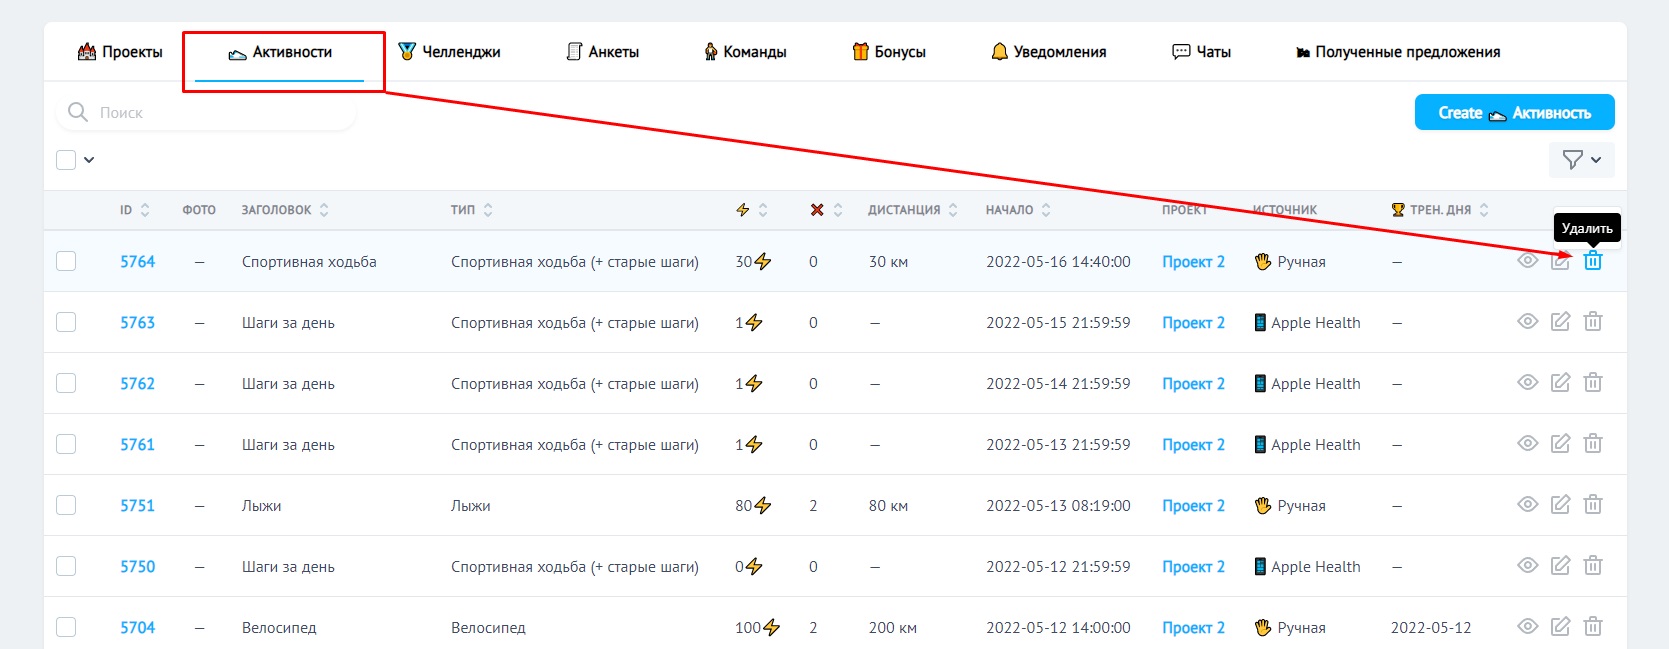The width and height of the screenshot is (1669, 649).
Task: Delete activity 5764 with trash icon
Action: 1592,261
